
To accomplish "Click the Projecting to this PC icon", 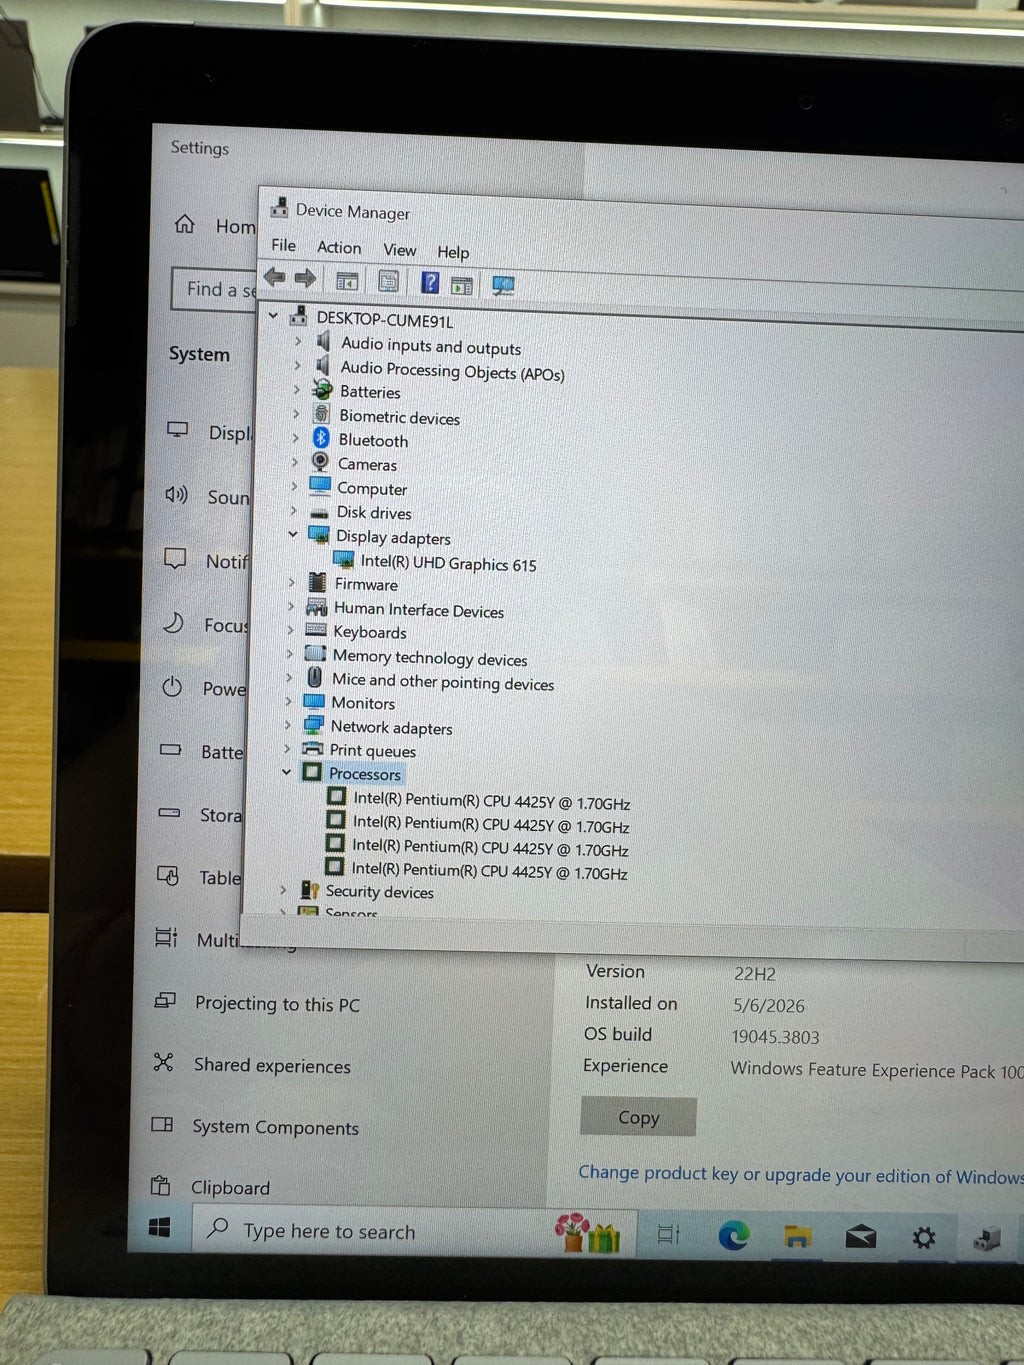I will (166, 1000).
